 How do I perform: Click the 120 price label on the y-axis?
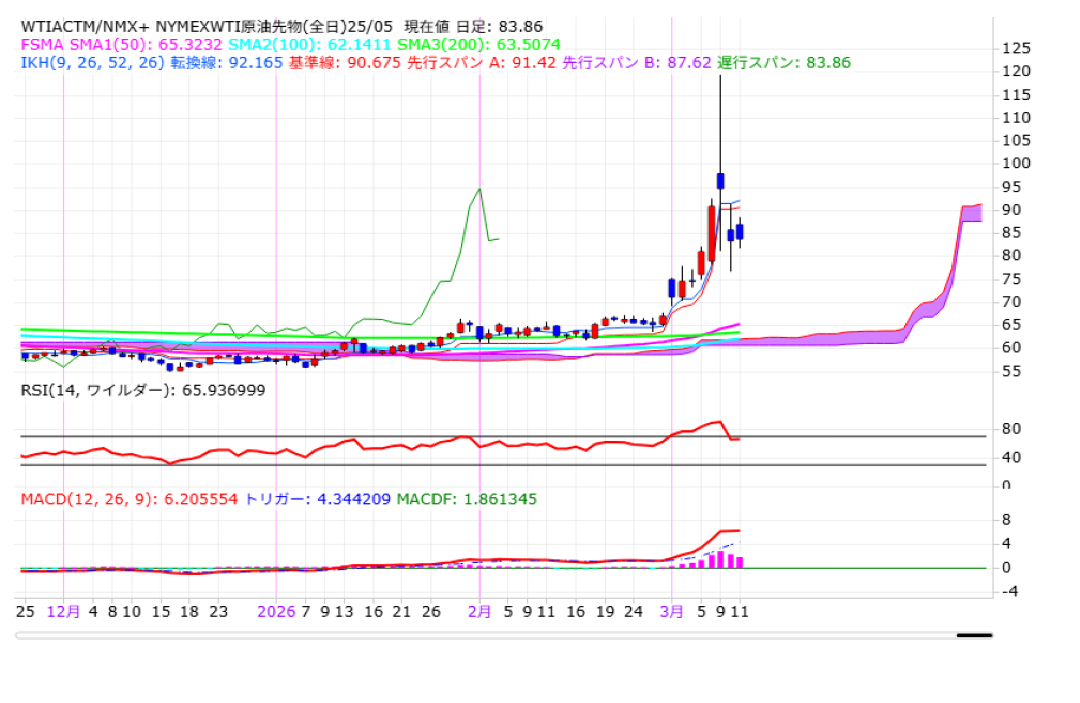pos(1016,71)
